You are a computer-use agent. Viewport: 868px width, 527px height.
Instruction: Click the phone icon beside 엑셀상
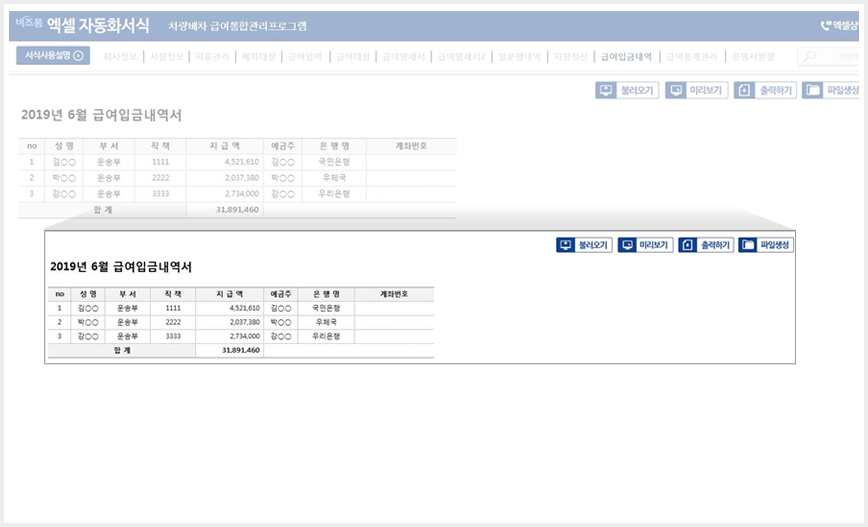click(x=825, y=25)
